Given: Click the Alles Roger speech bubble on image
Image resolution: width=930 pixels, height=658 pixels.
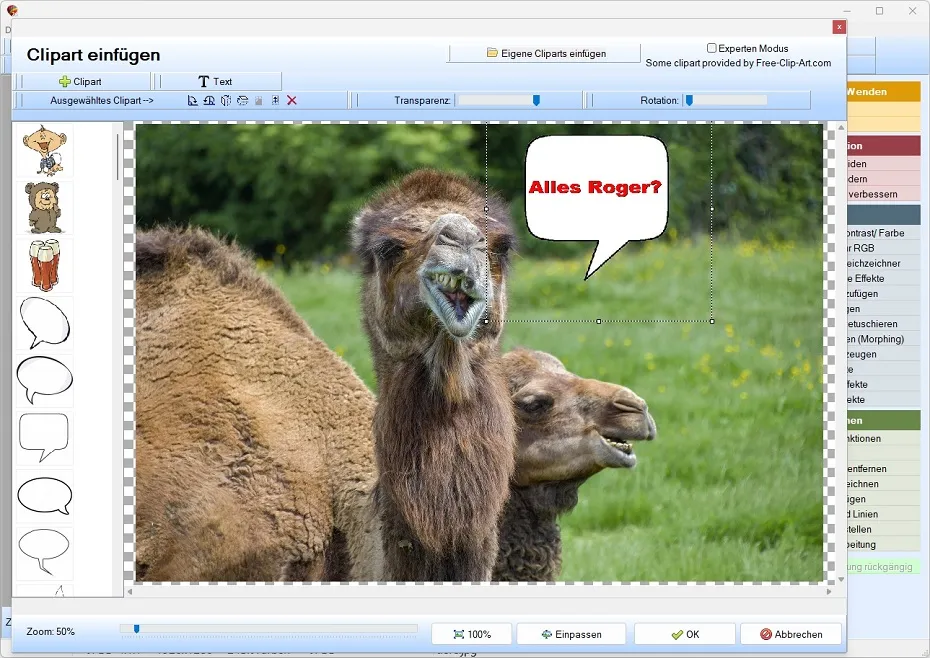Looking at the screenshot, I should pyautogui.click(x=596, y=206).
